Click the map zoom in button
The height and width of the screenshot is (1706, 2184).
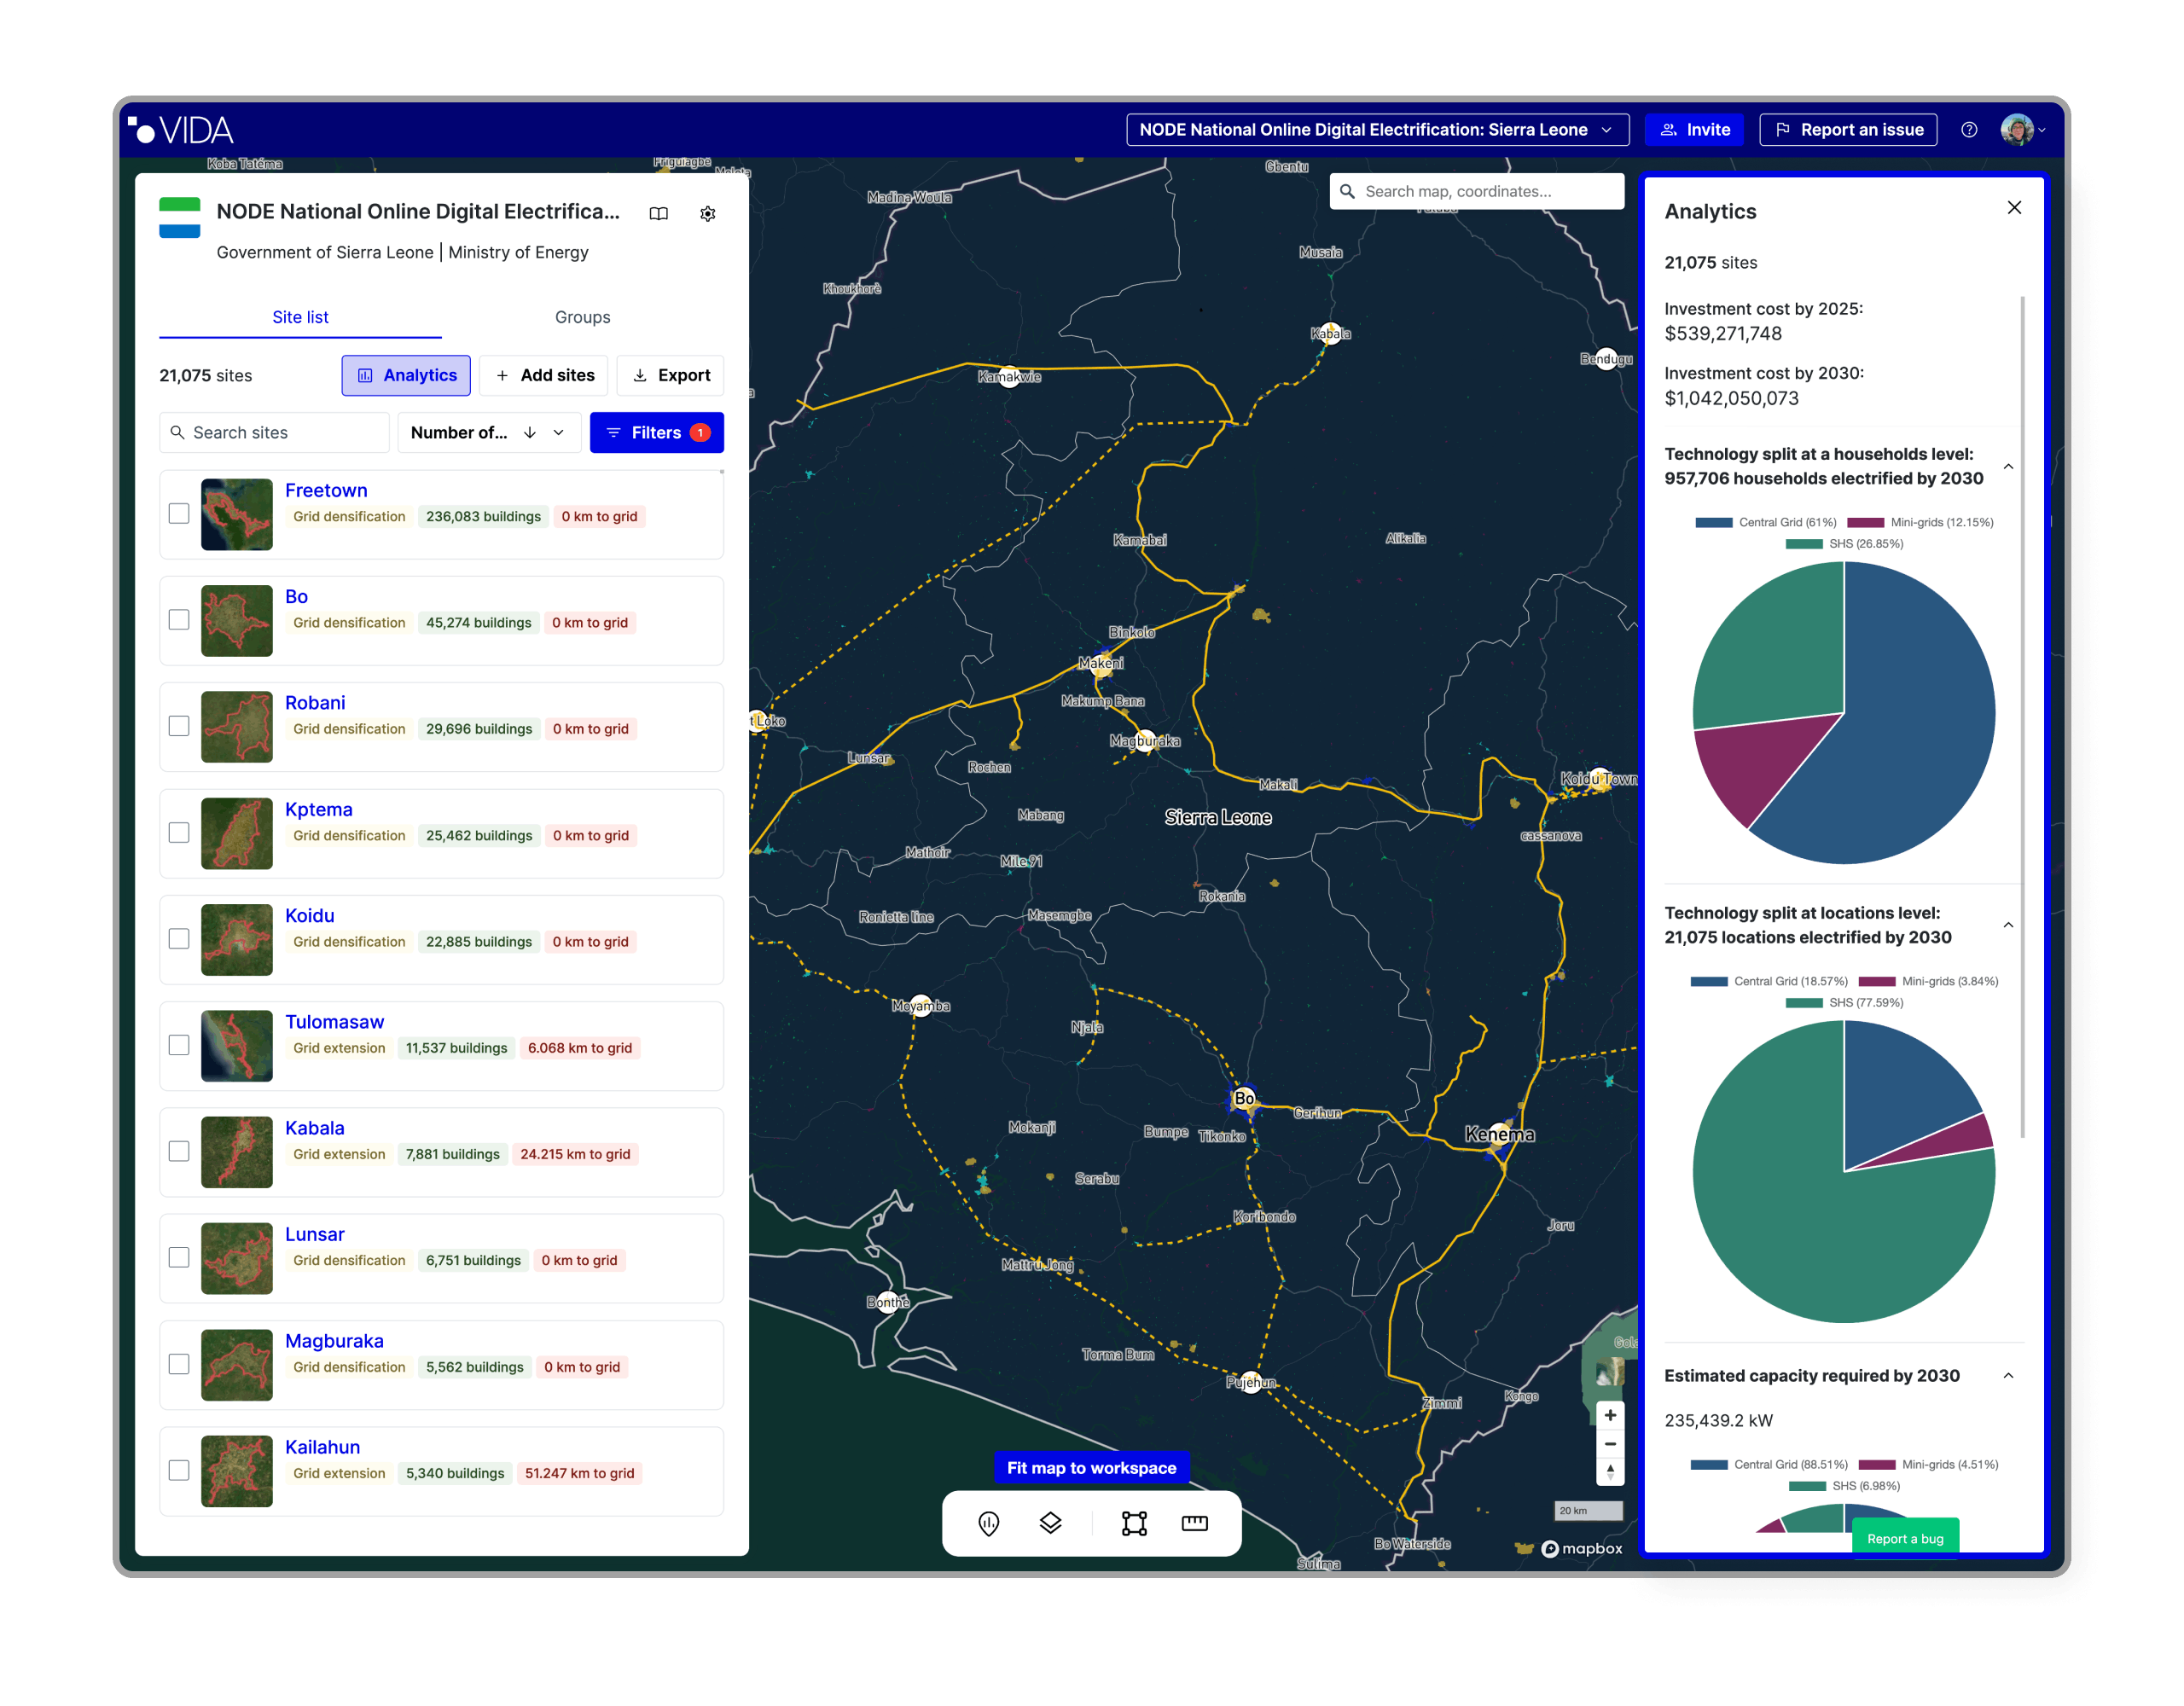(1610, 1415)
